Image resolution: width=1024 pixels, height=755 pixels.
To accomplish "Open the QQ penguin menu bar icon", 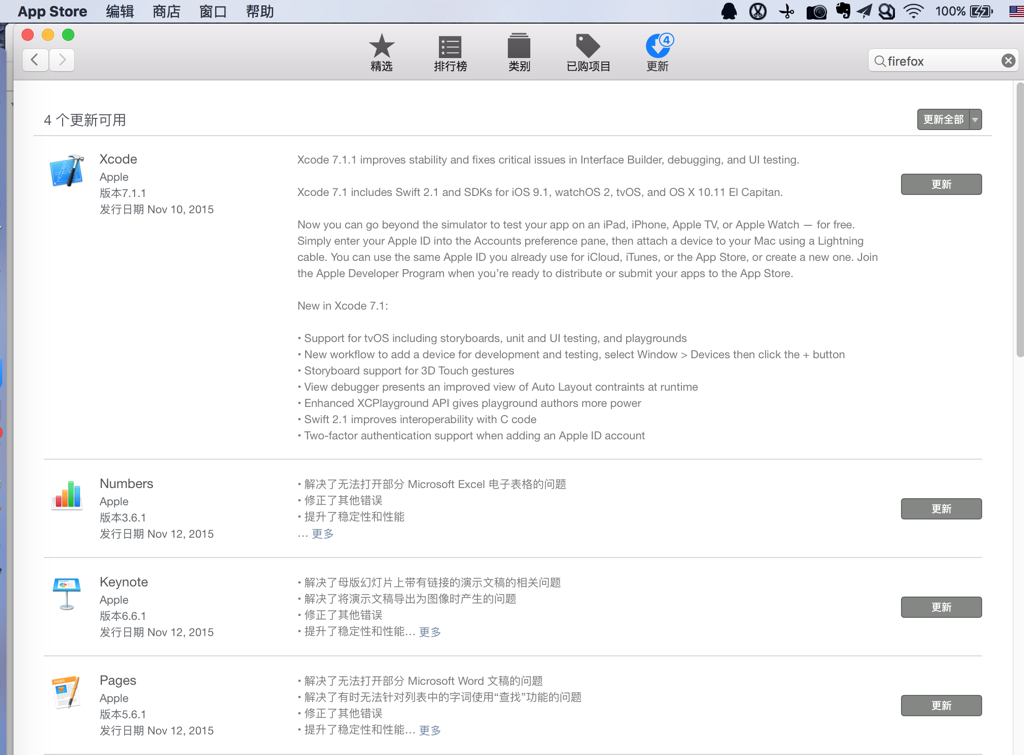I will click(x=729, y=11).
